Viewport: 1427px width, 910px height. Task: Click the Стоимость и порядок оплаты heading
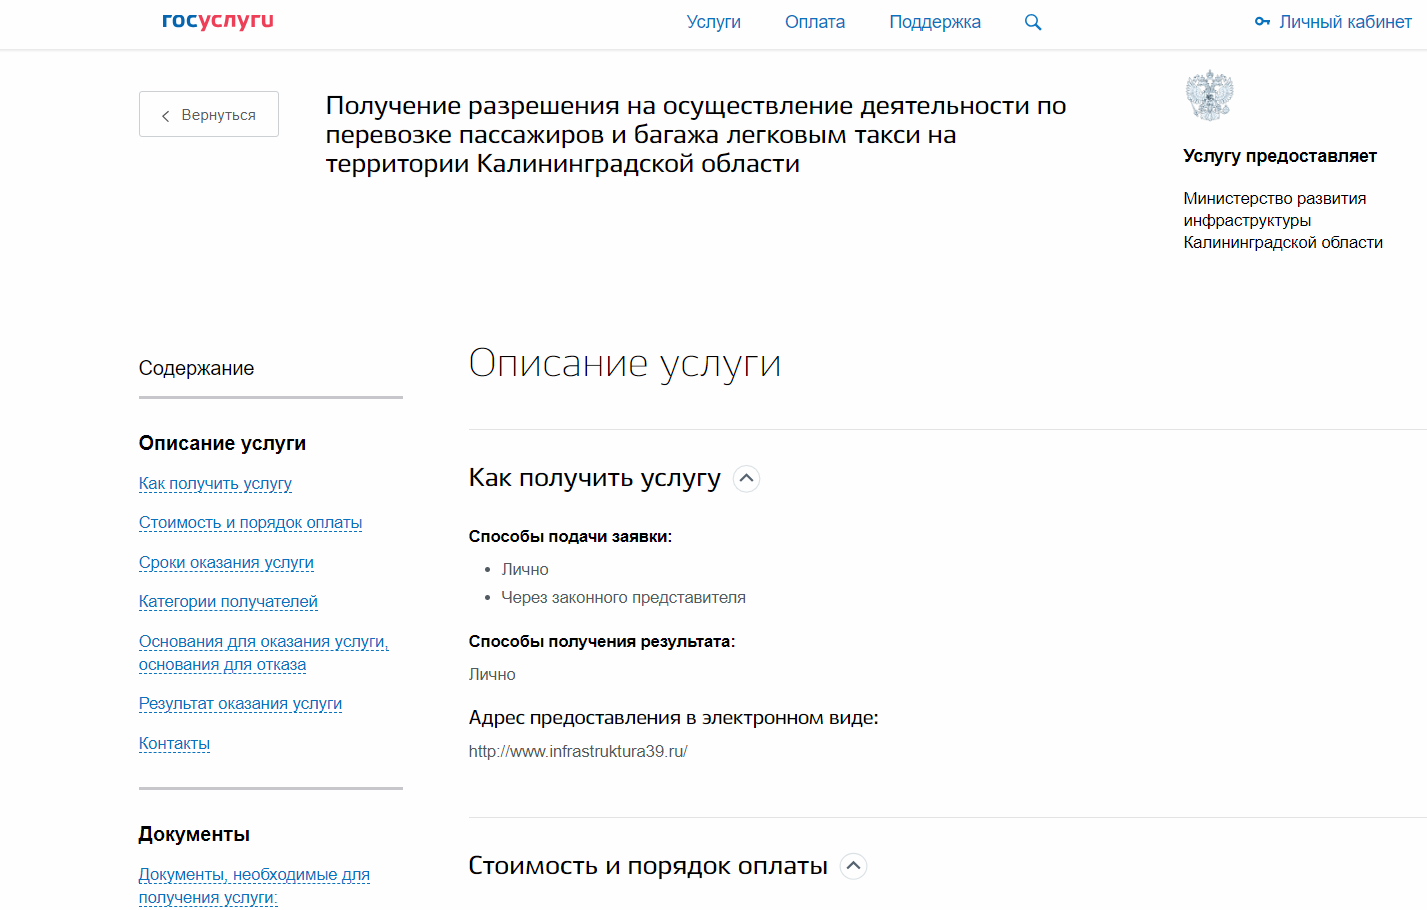(x=648, y=866)
